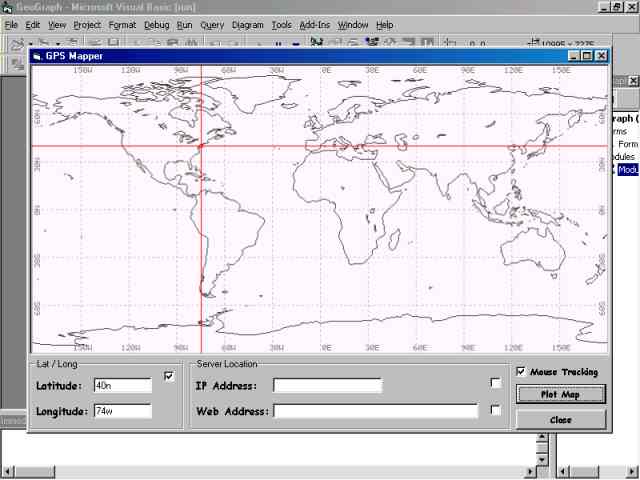The height and width of the screenshot is (480, 640).
Task: Open the Debug menu
Action: tap(156, 24)
